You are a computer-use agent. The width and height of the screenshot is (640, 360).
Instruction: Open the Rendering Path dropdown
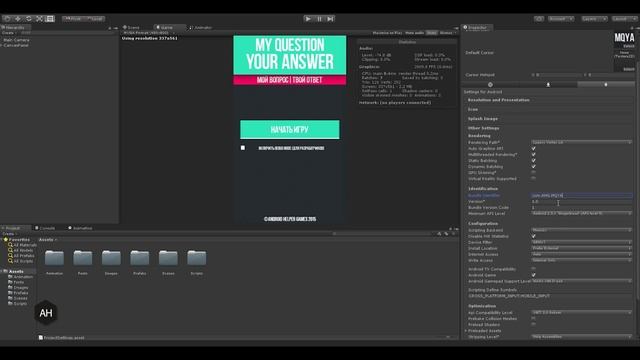[582, 142]
